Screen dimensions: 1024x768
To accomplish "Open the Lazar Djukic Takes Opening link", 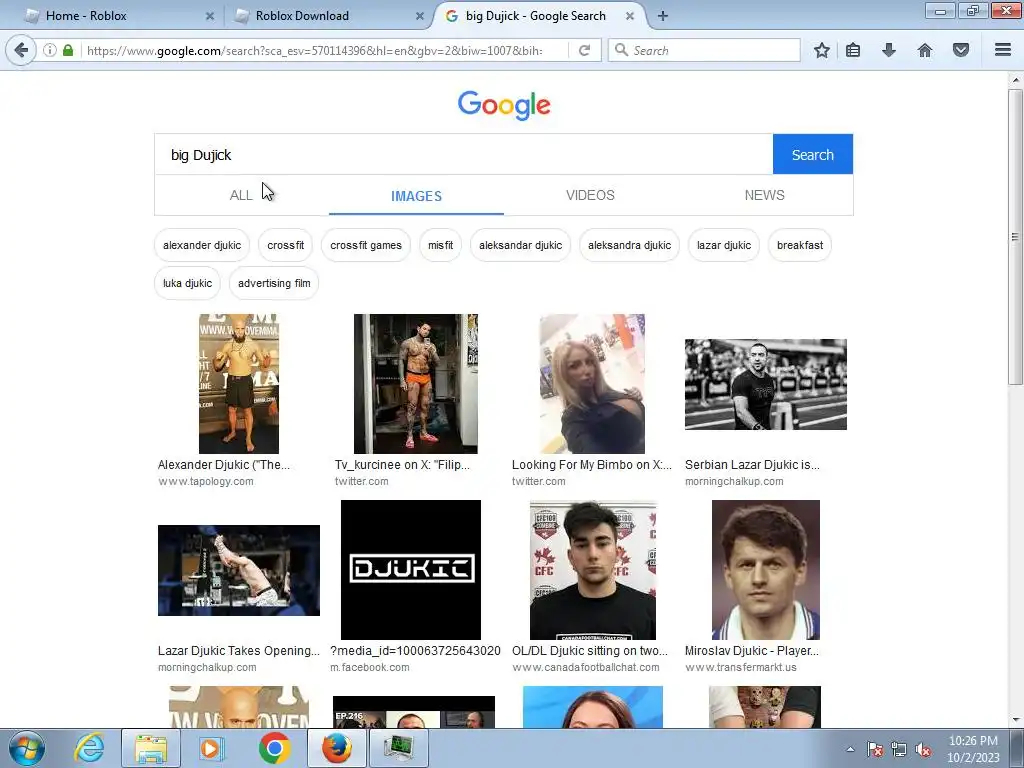I will [239, 651].
